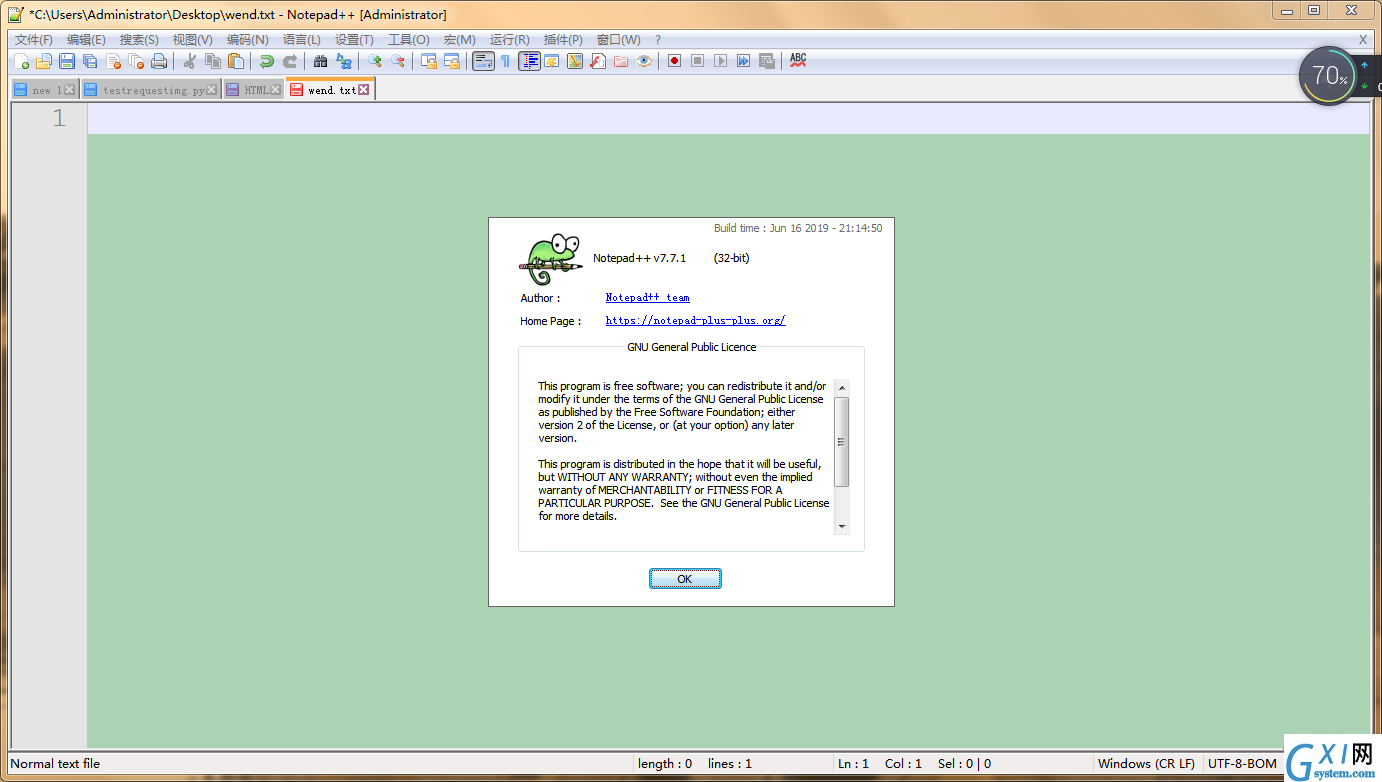Click Normal text file status entry
Screen dimensions: 1382x782
(55, 763)
